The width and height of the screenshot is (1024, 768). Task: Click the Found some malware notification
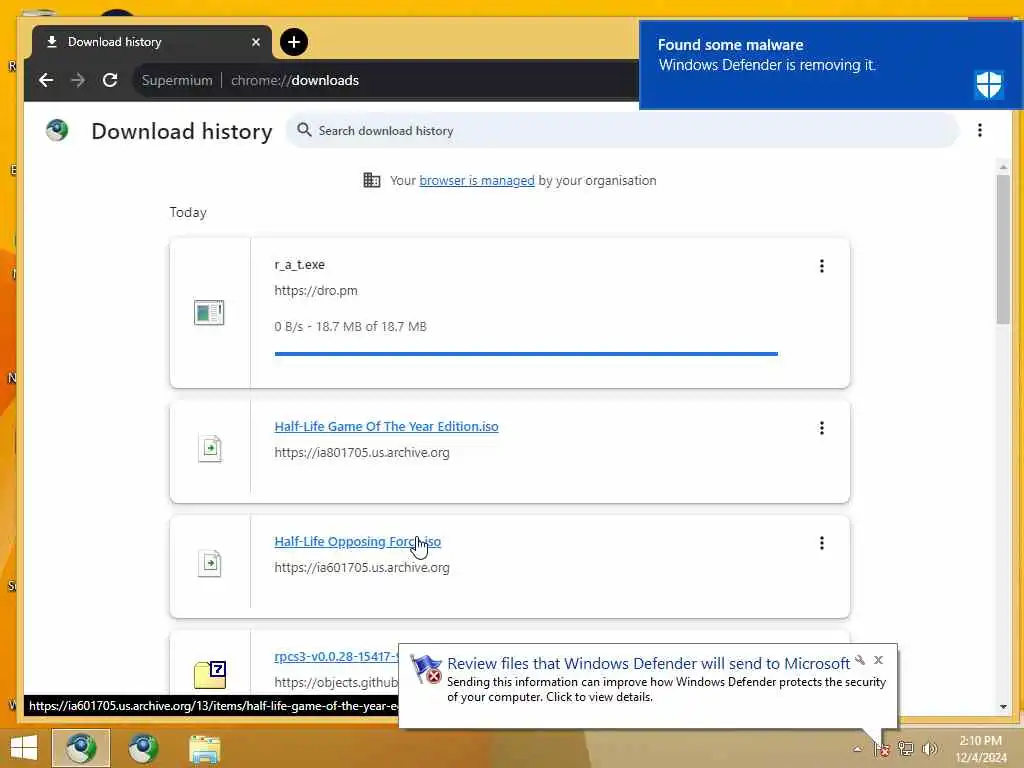click(831, 65)
